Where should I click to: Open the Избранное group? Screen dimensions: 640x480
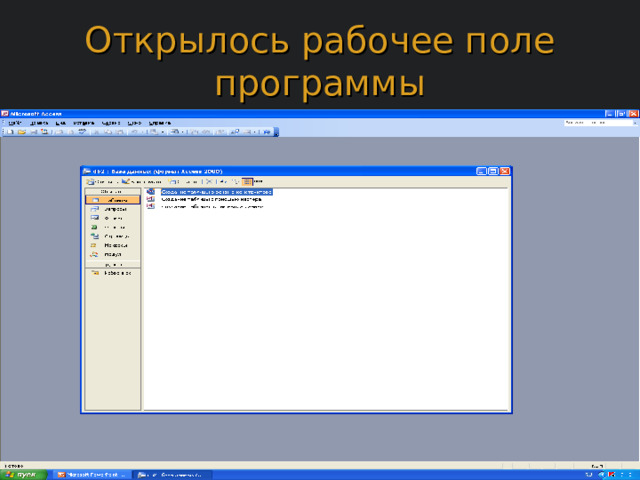[x=113, y=273]
